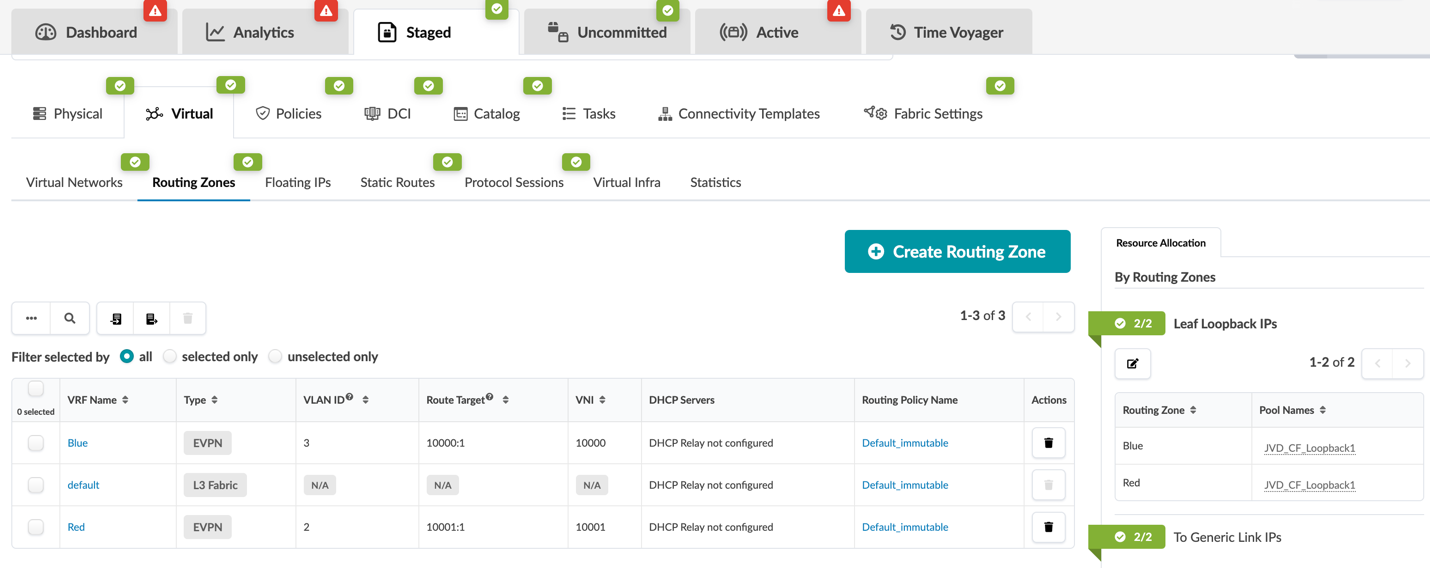Click the import routing zones icon
The width and height of the screenshot is (1430, 568).
point(116,318)
